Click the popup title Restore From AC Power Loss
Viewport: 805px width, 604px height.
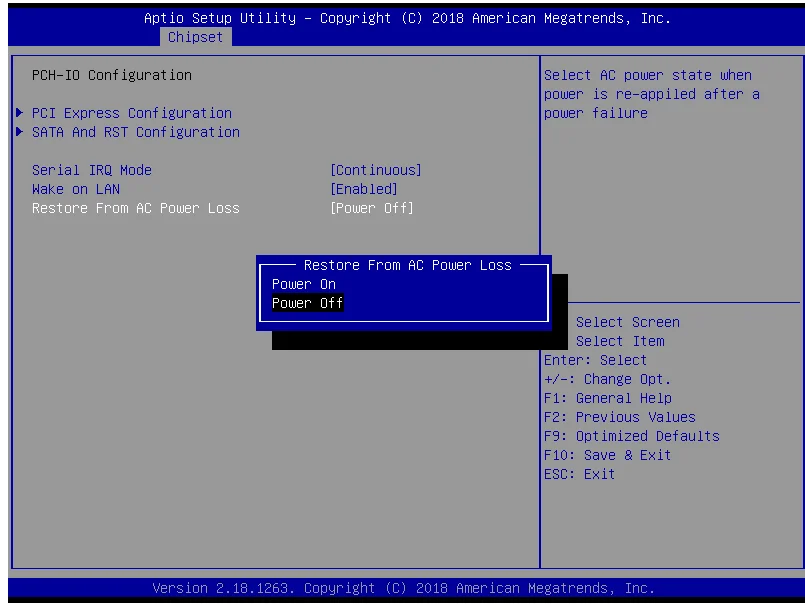click(x=408, y=265)
